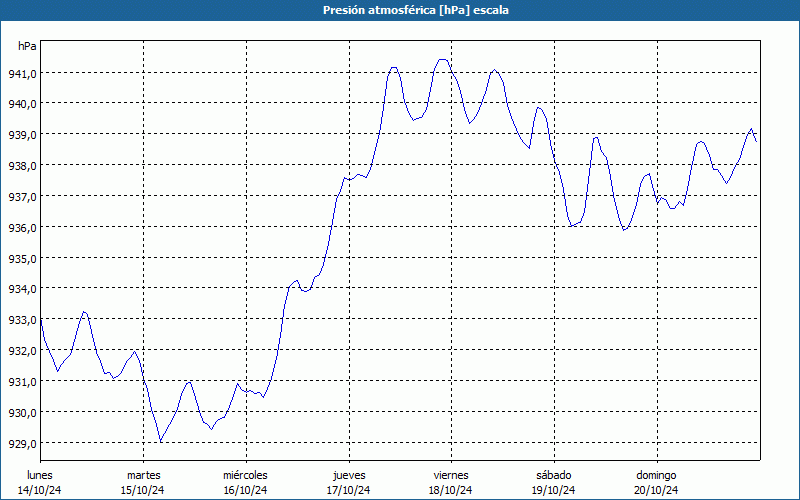Click the 18/10/24 date under viernes
Screen dimensions: 800x500
coord(451,490)
